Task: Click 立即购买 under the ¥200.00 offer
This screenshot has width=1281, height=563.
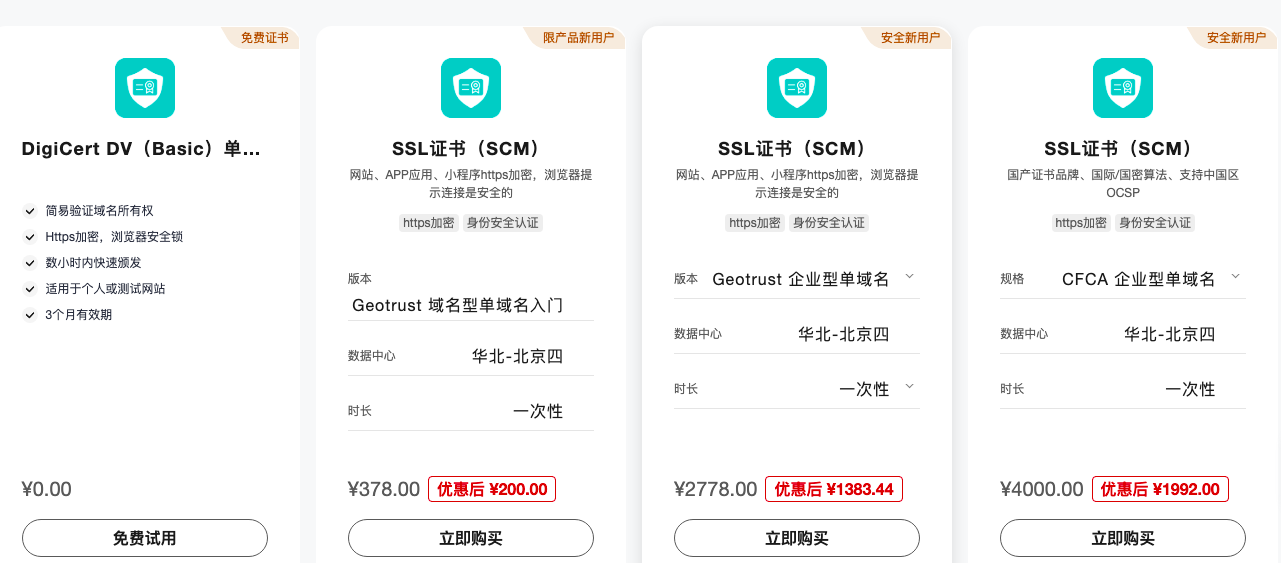Action: point(471,538)
